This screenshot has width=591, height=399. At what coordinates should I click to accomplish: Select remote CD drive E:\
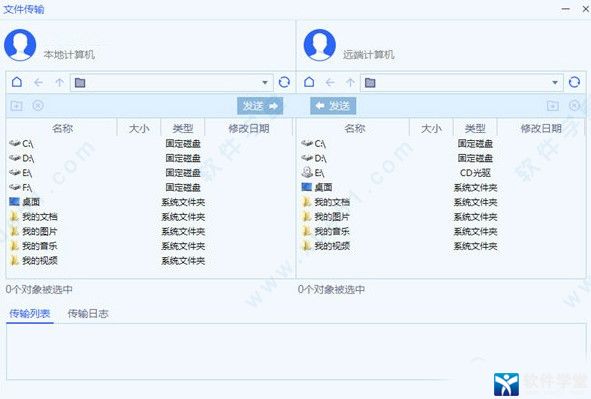(x=313, y=173)
